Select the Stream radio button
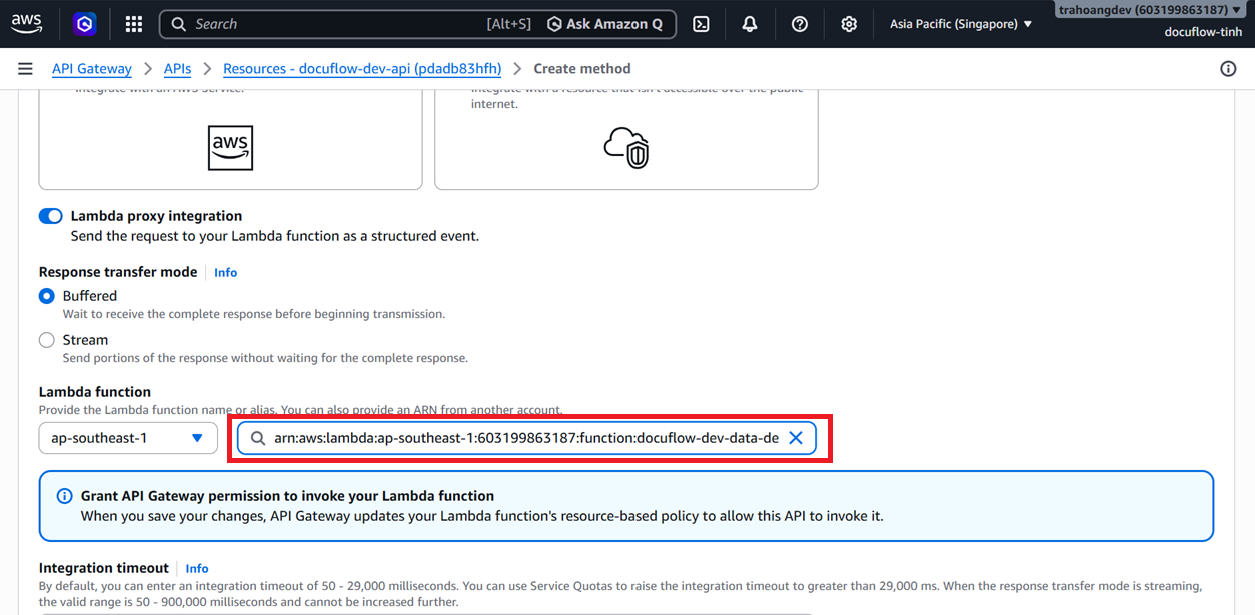The height and width of the screenshot is (615, 1255). (47, 340)
